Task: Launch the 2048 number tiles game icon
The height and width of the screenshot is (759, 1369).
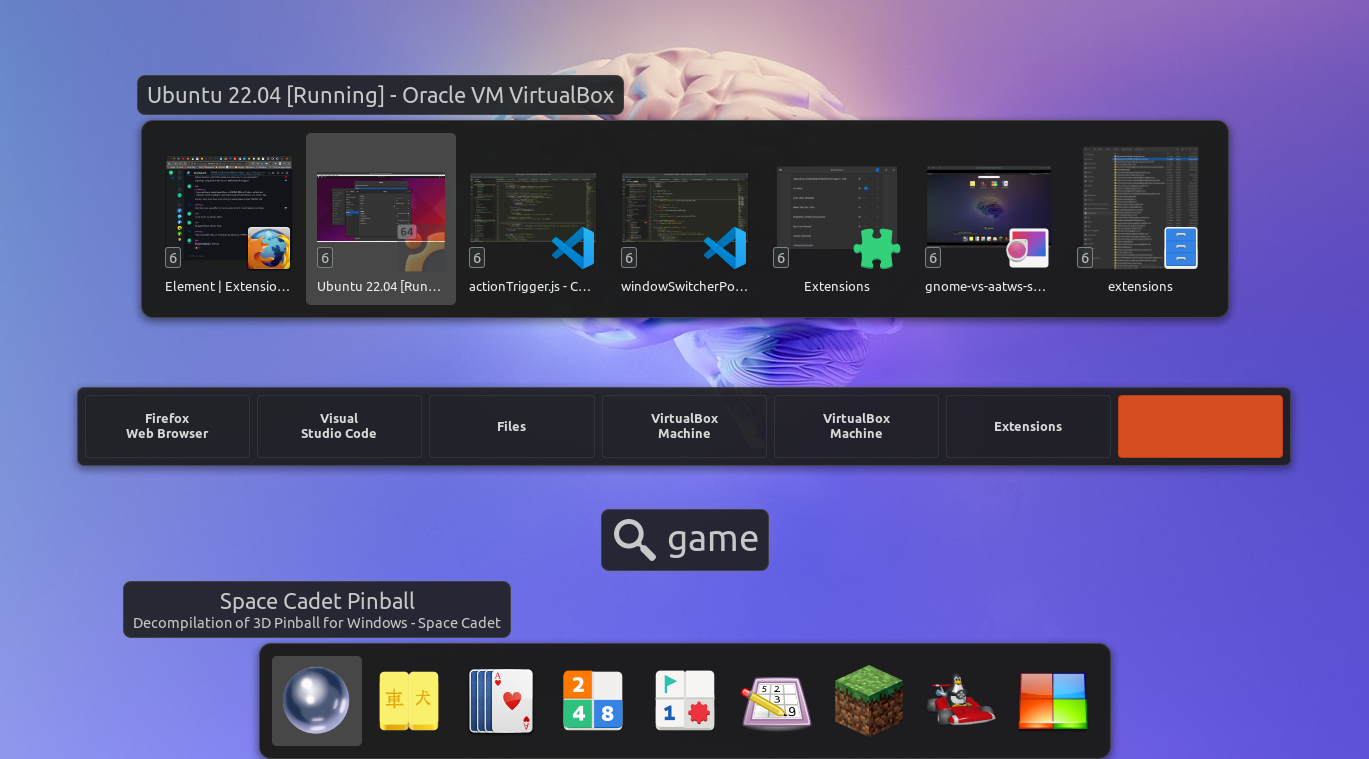Action: point(593,701)
